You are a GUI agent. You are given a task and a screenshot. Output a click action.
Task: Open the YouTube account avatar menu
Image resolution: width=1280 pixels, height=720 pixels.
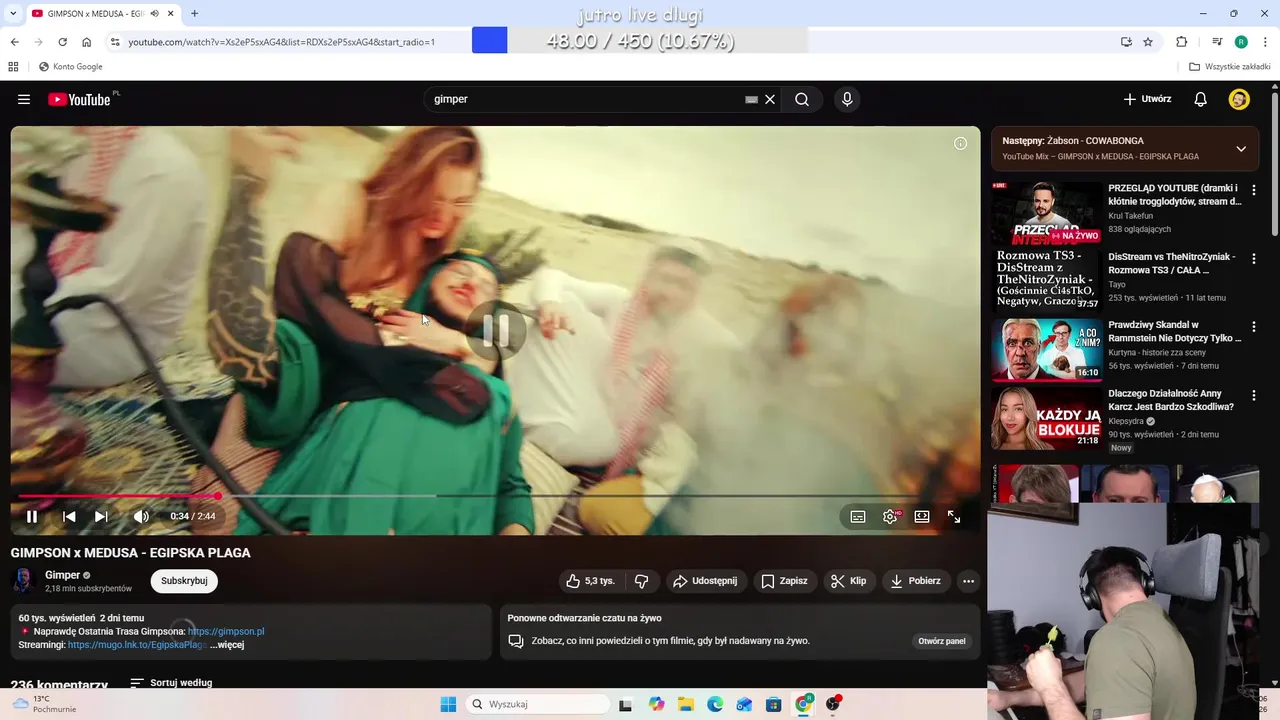coord(1239,99)
